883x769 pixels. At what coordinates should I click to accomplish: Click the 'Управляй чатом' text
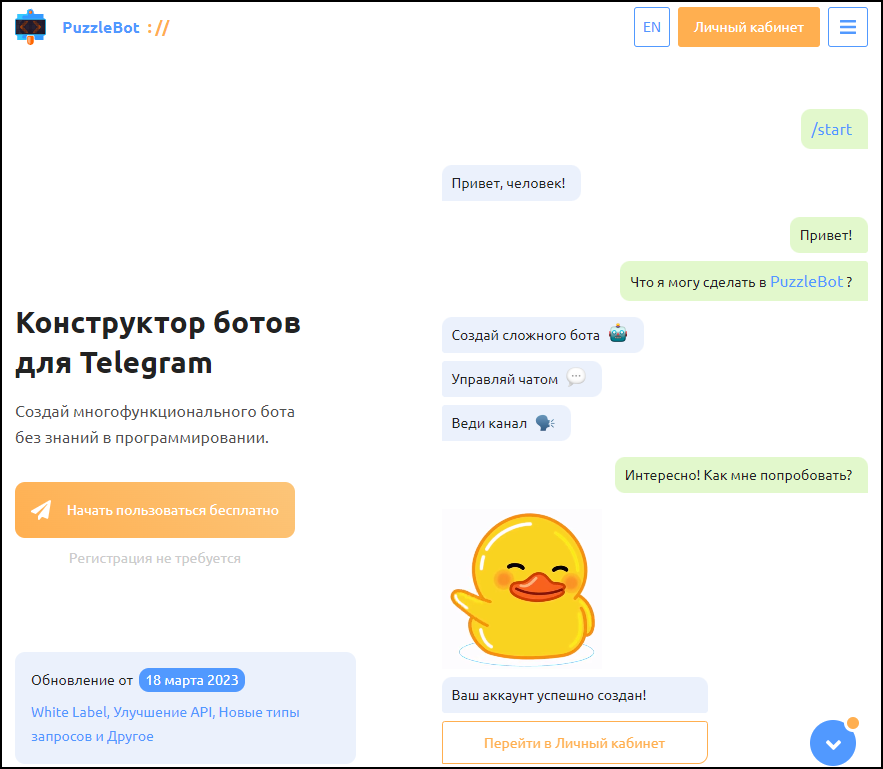pyautogui.click(x=505, y=379)
